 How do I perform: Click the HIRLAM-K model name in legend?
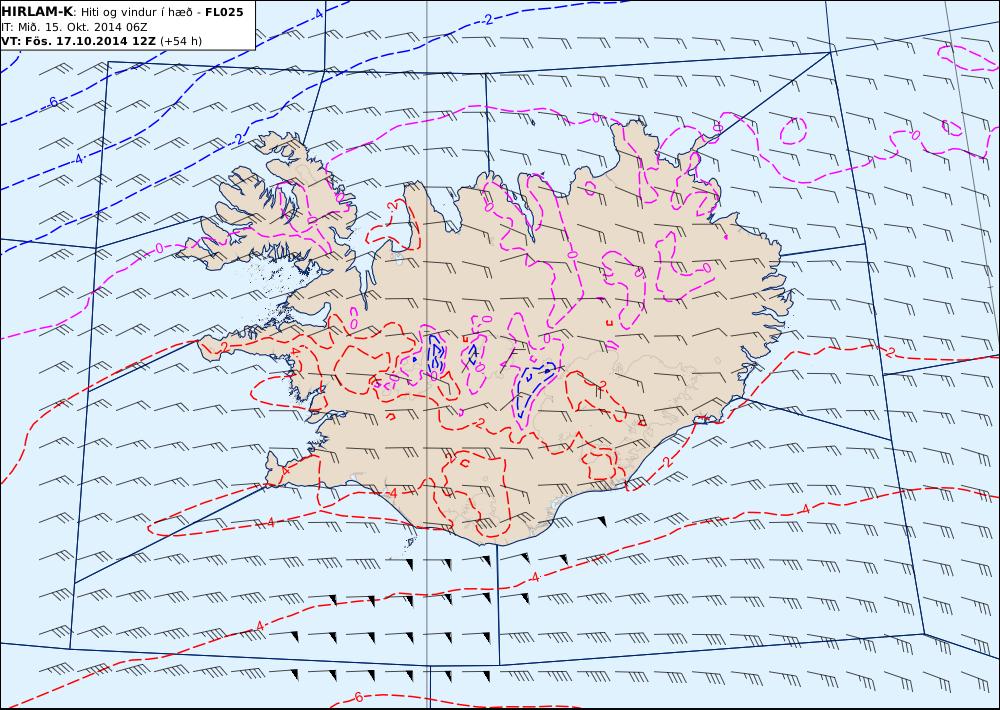(x=37, y=12)
